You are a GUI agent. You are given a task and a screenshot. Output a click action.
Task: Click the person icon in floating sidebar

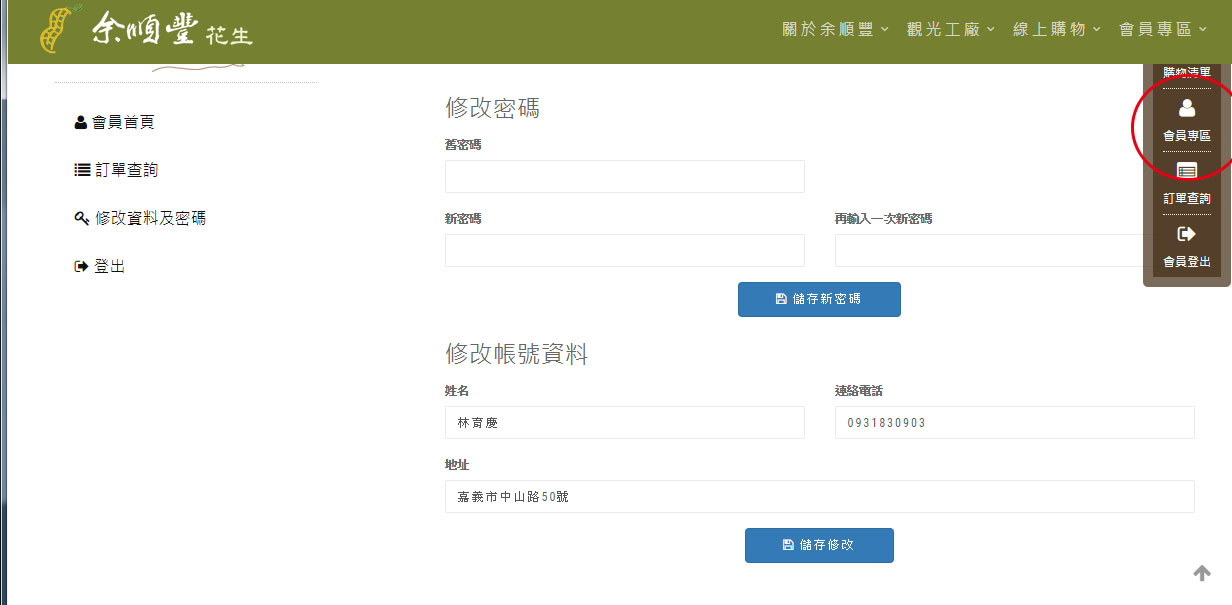(1186, 108)
